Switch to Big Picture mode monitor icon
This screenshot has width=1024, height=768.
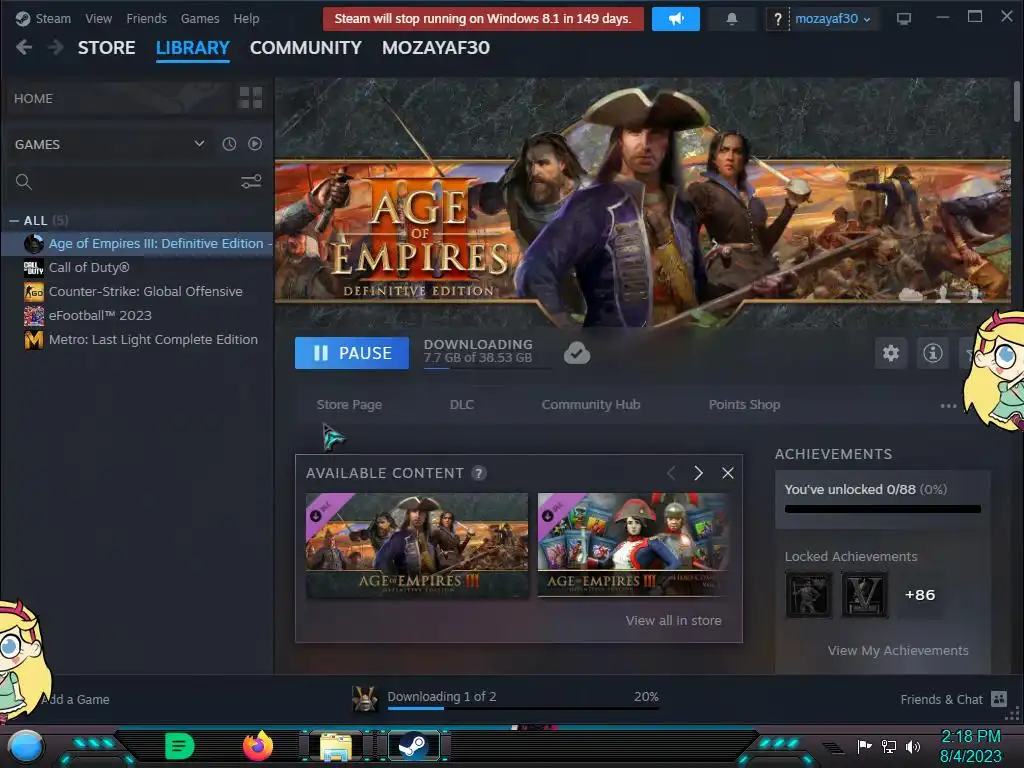coord(903,19)
